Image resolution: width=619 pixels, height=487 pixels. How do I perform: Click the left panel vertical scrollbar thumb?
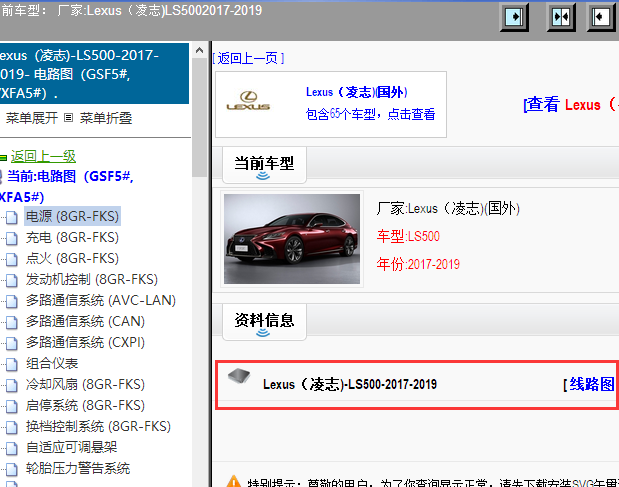point(199,118)
